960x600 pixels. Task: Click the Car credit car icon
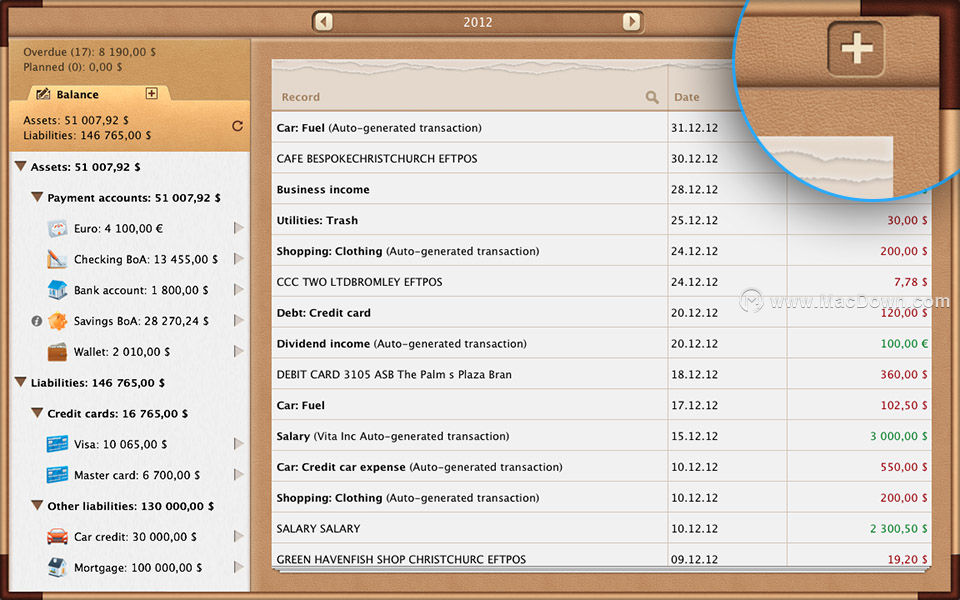[x=58, y=536]
